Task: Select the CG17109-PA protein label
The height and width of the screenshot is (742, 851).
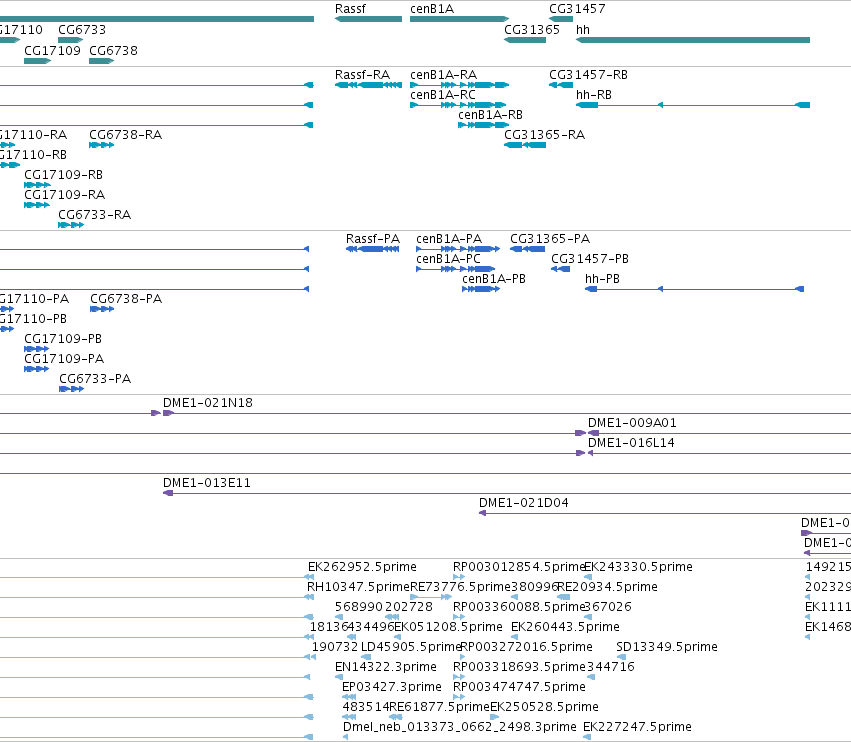Action: [64, 359]
